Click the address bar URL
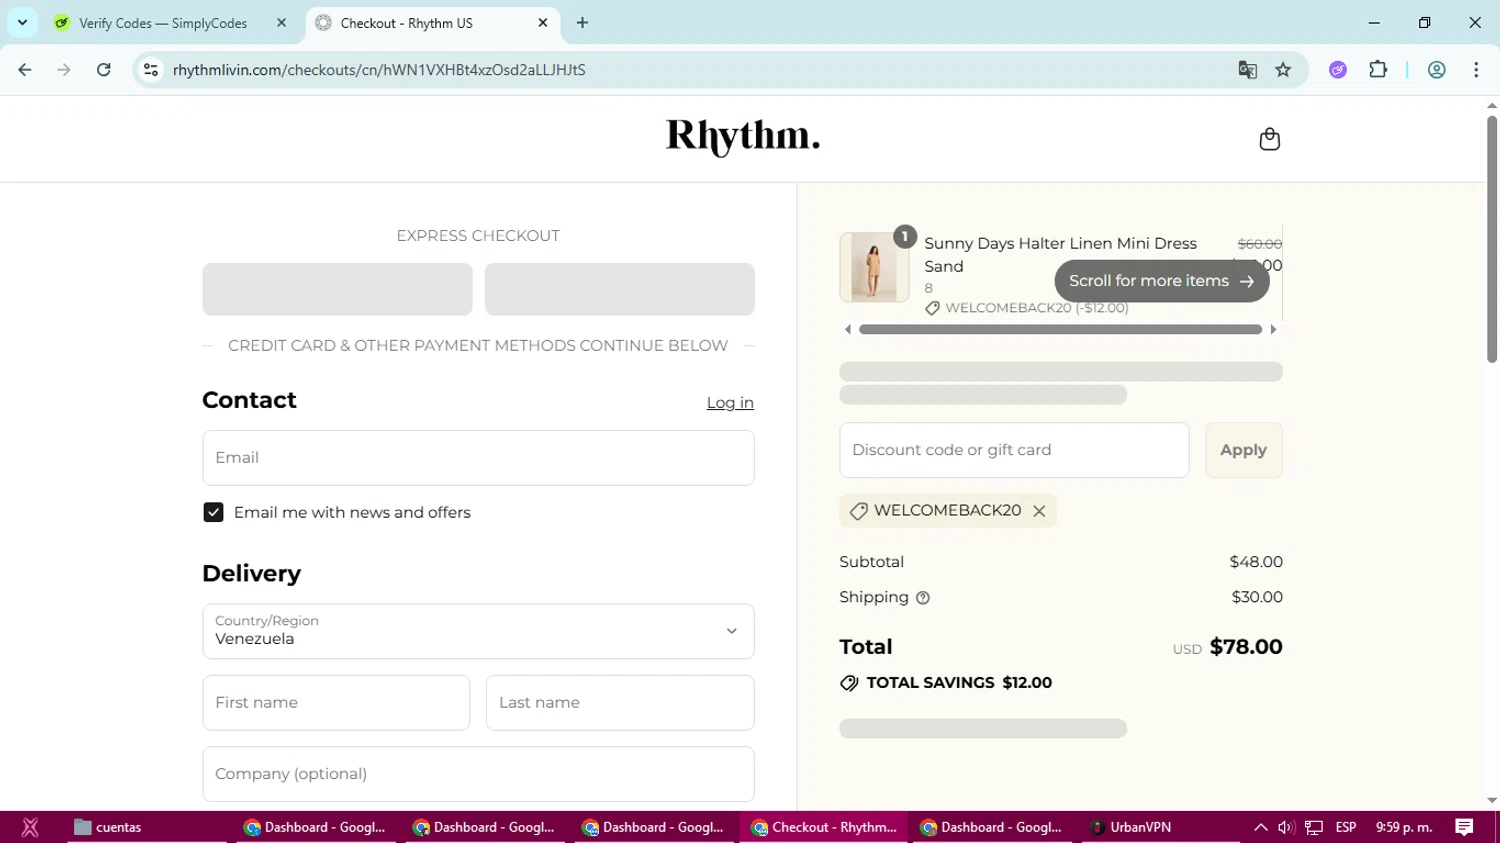 (x=379, y=70)
